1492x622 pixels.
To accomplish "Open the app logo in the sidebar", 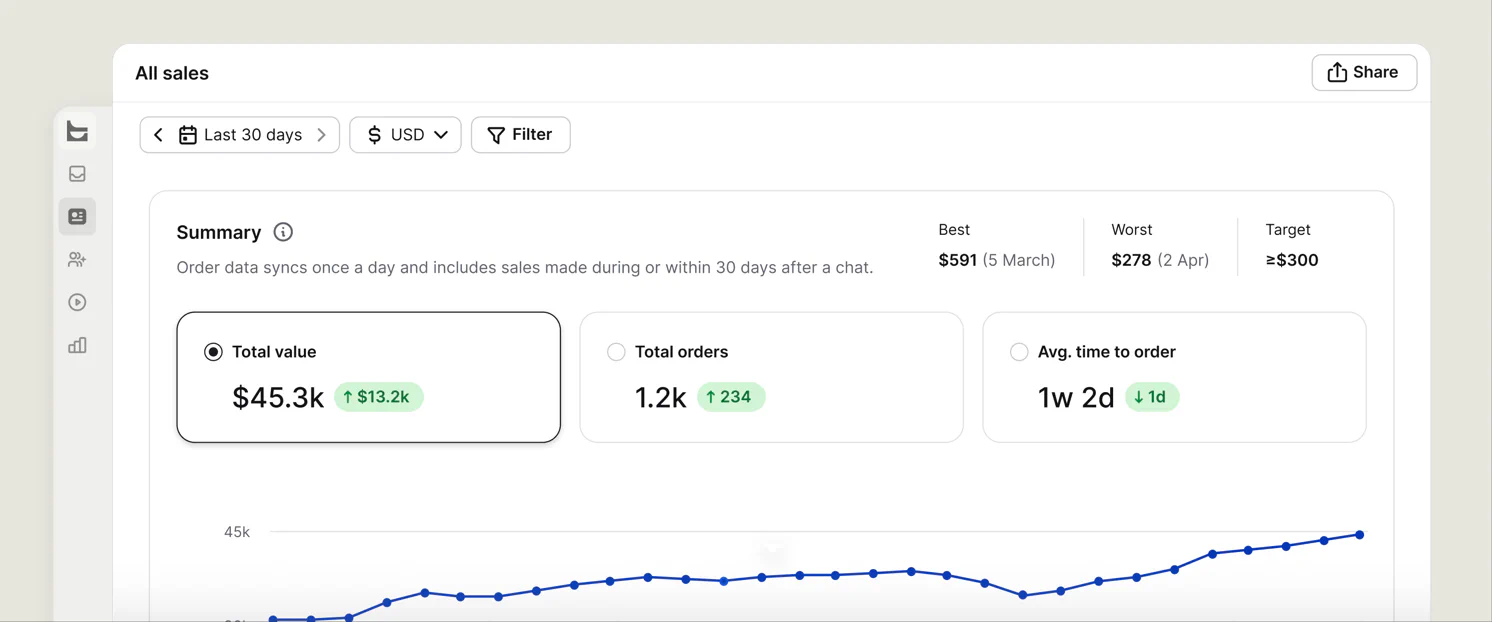I will (x=77, y=131).
